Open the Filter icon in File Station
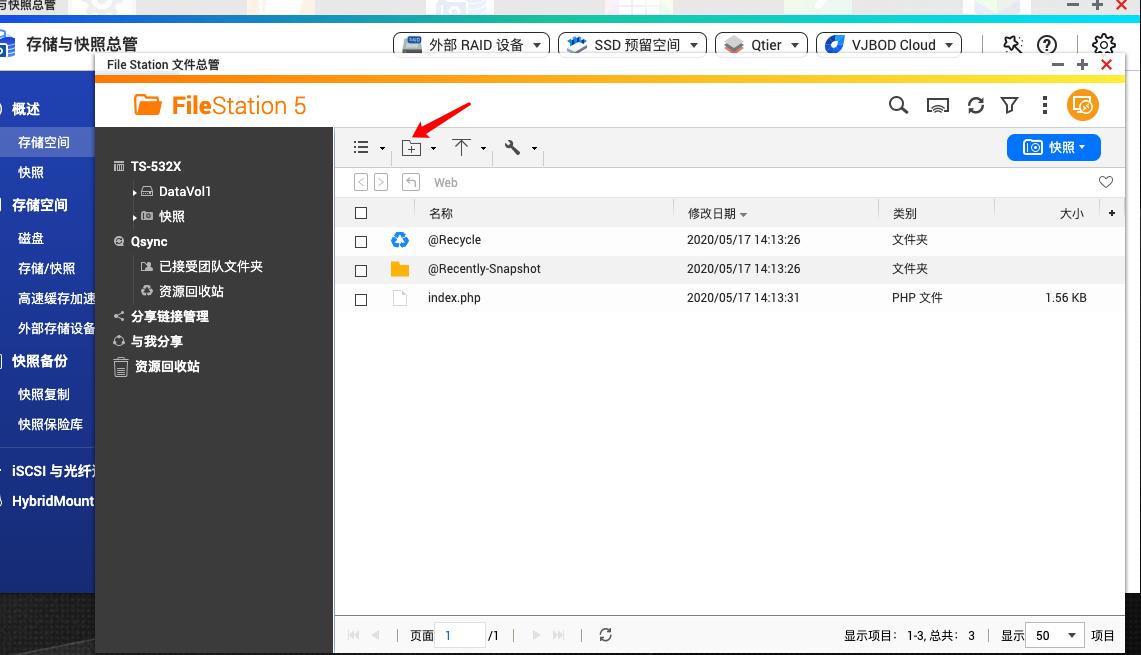 [x=1009, y=105]
